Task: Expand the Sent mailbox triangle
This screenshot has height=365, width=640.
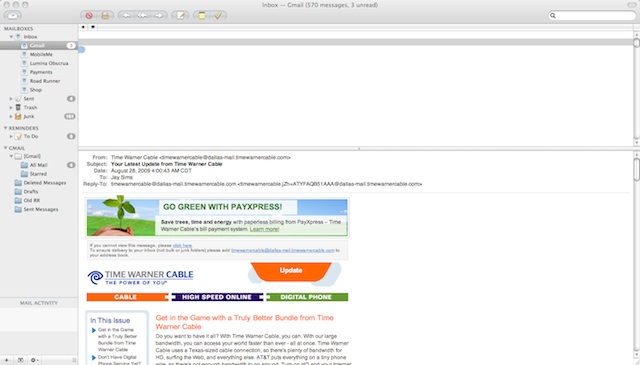Action: (11, 99)
